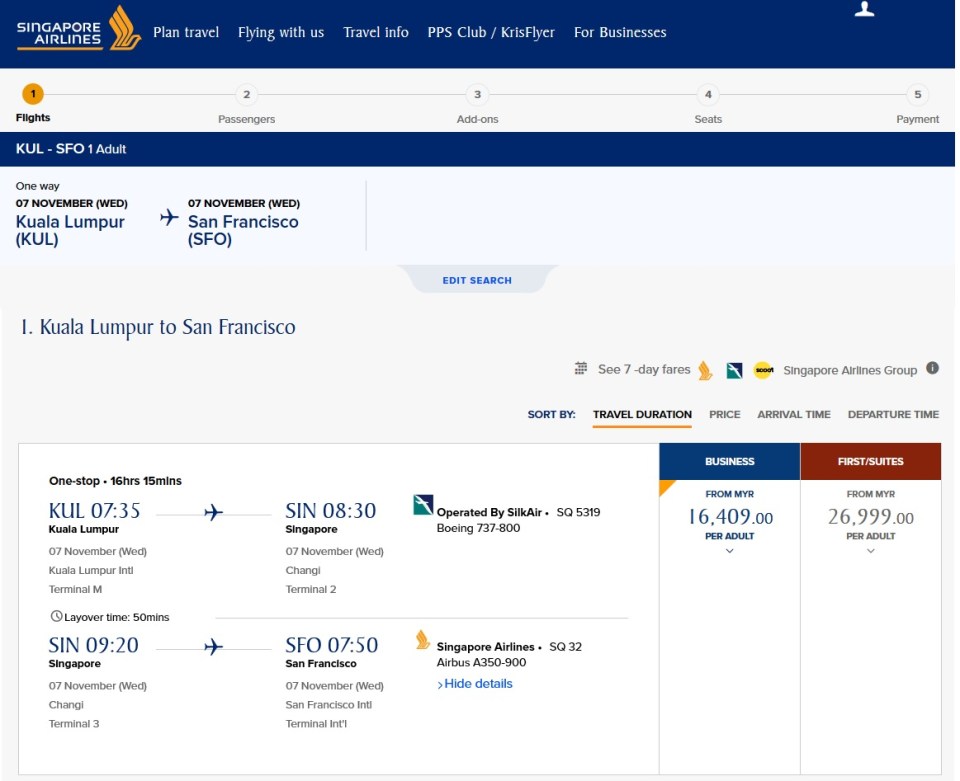Sort results by Price
The height and width of the screenshot is (781, 960).
(724, 414)
